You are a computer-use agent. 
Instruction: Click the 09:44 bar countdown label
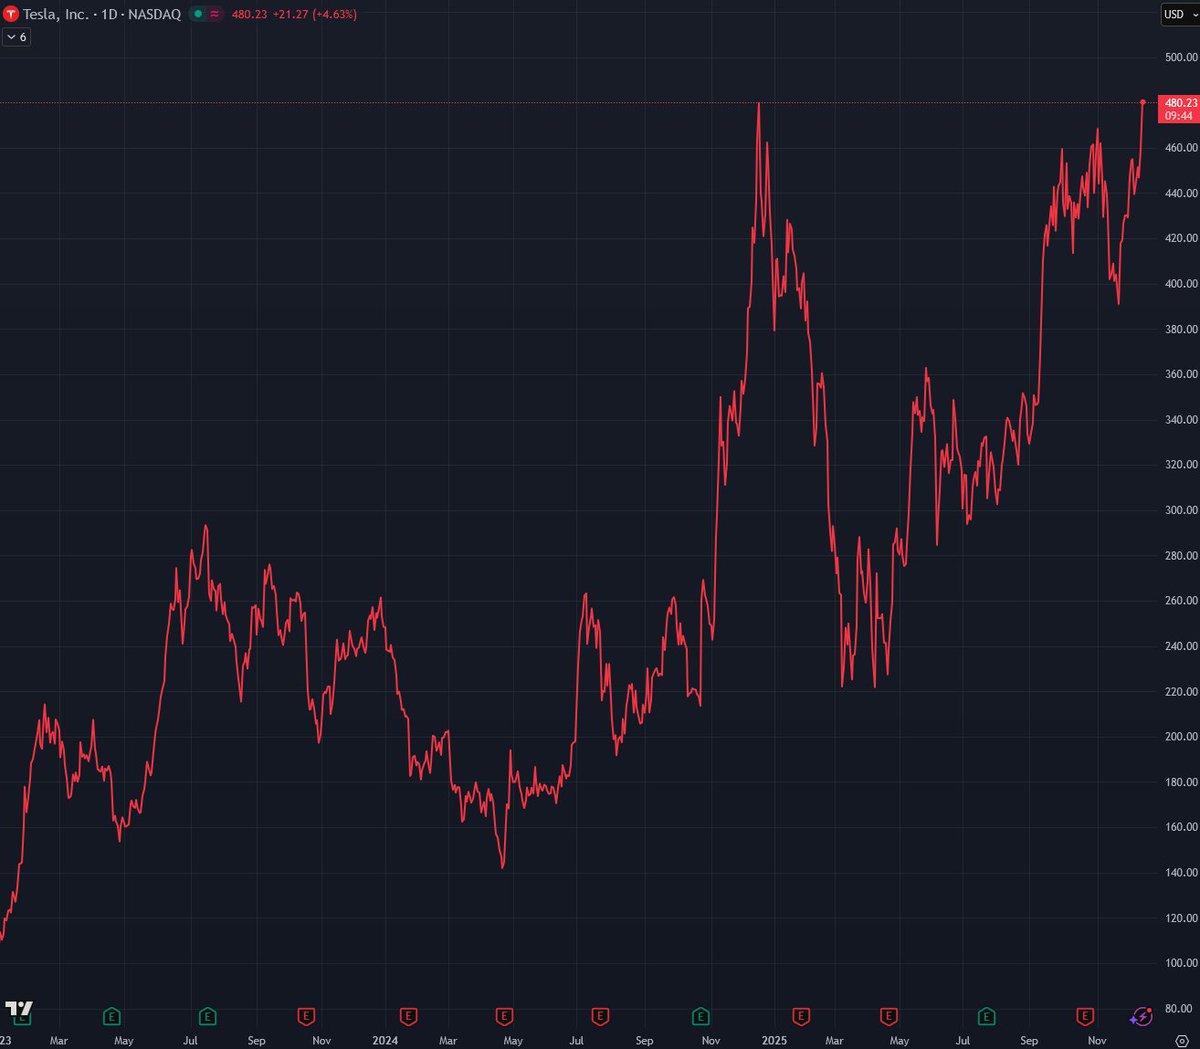tap(1180, 116)
